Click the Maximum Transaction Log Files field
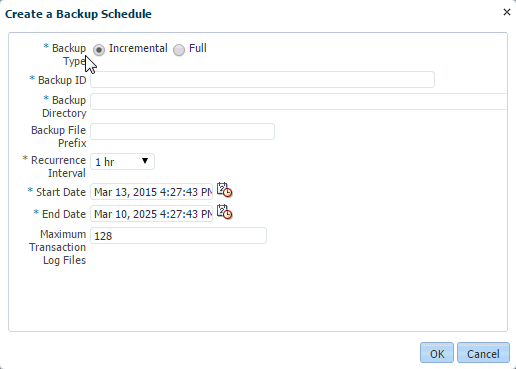Screen dimensions: 516x369 pyautogui.click(x=178, y=236)
